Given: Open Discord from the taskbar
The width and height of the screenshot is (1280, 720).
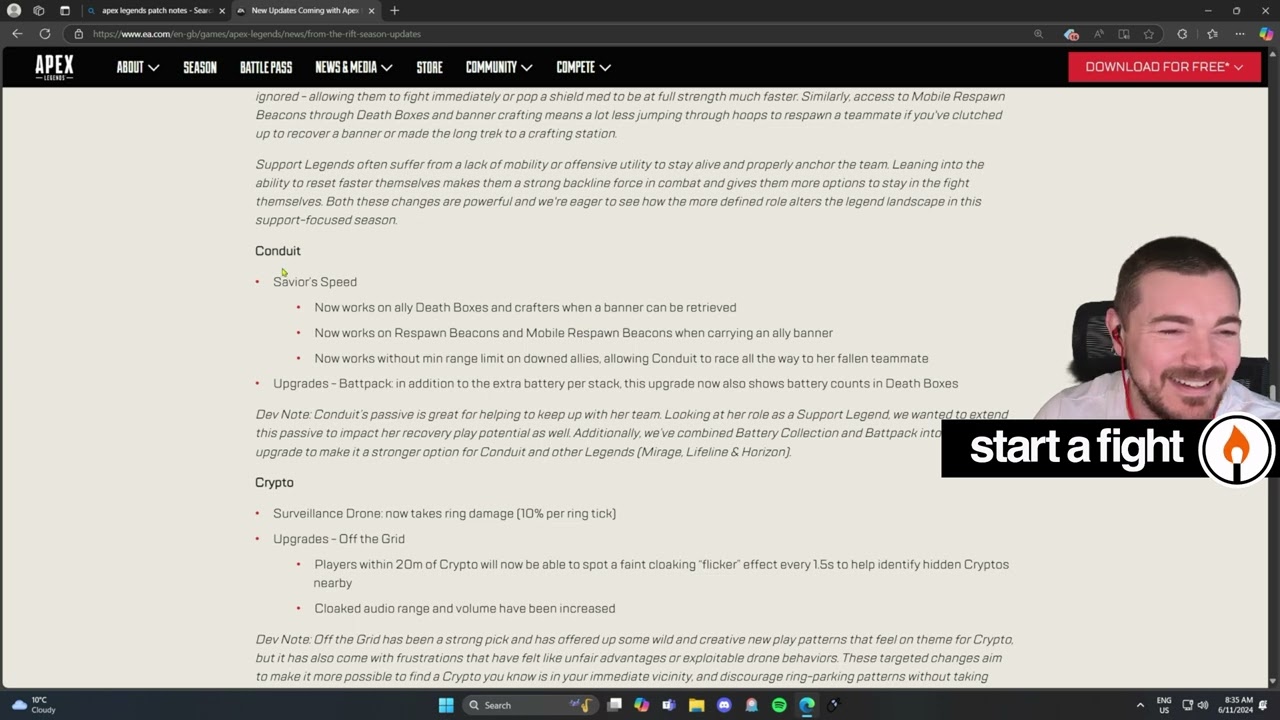Looking at the screenshot, I should (x=724, y=705).
